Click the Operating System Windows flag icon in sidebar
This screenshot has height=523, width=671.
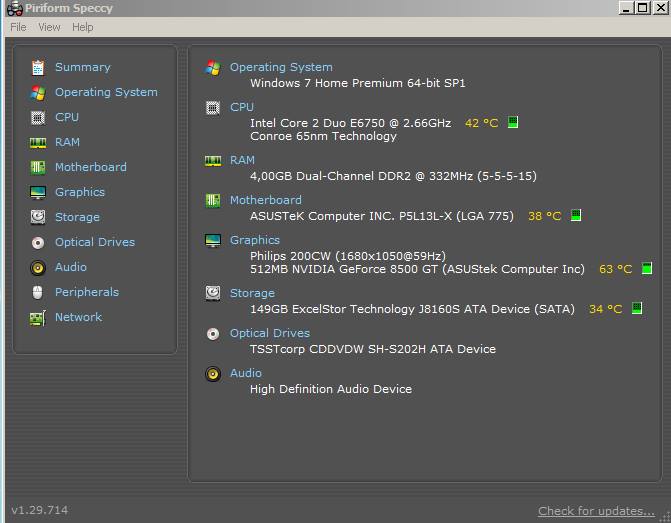(38, 92)
